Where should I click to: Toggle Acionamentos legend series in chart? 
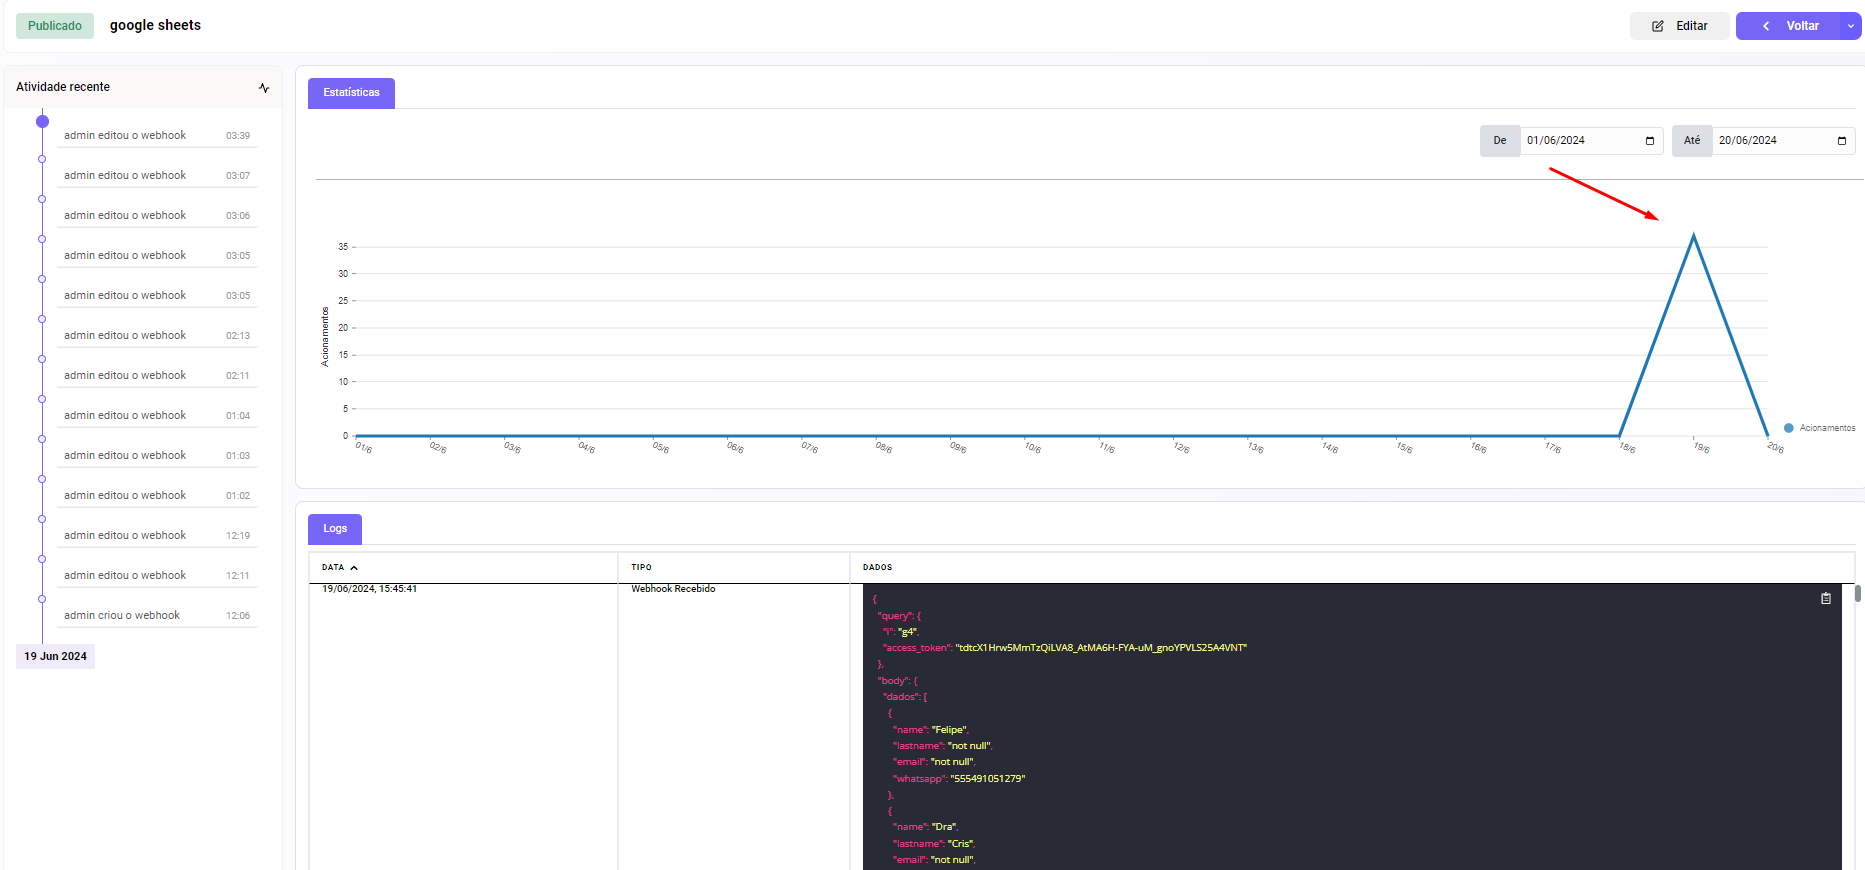pyautogui.click(x=1819, y=428)
